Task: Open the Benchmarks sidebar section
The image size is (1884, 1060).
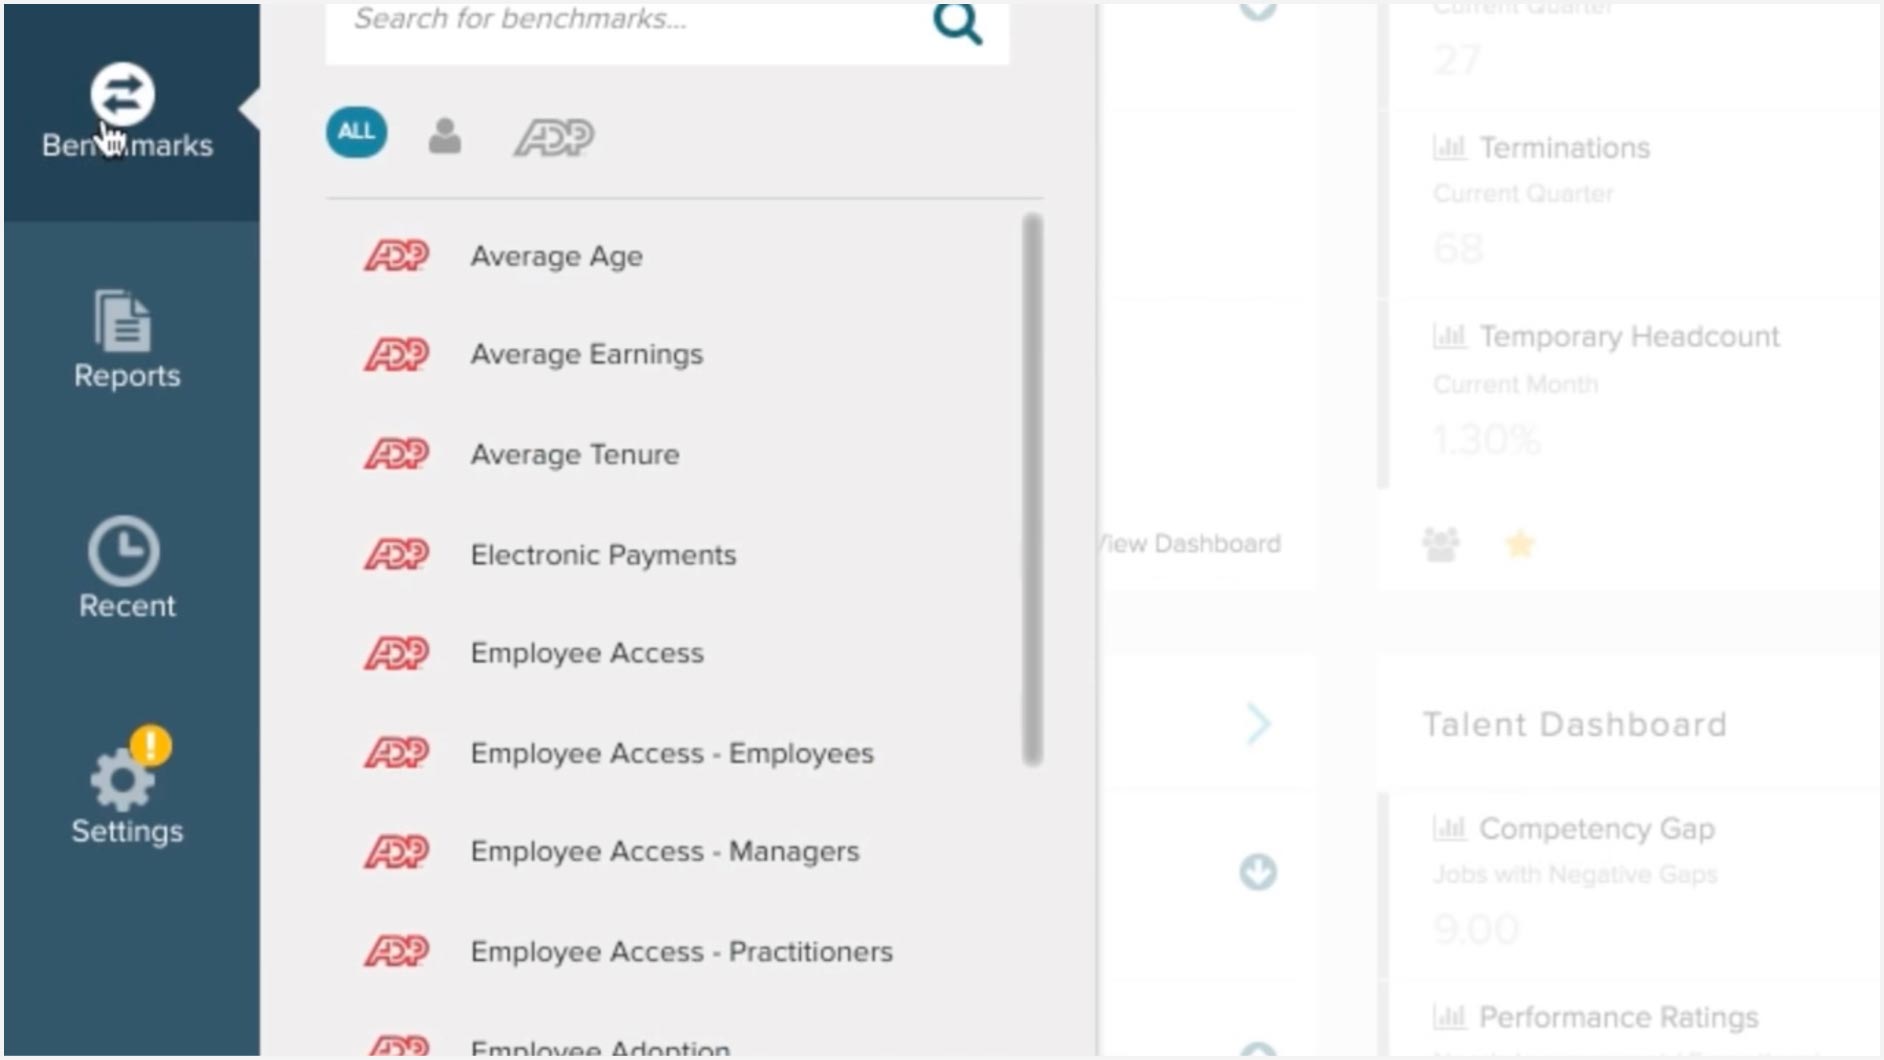Action: point(128,112)
